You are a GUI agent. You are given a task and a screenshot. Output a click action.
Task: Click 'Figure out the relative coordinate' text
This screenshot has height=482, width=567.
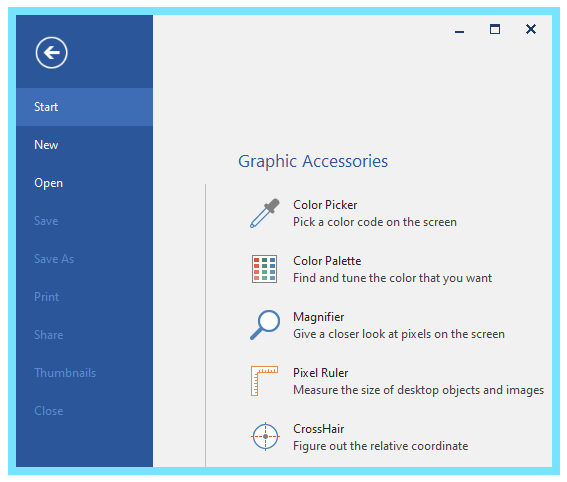(x=380, y=446)
